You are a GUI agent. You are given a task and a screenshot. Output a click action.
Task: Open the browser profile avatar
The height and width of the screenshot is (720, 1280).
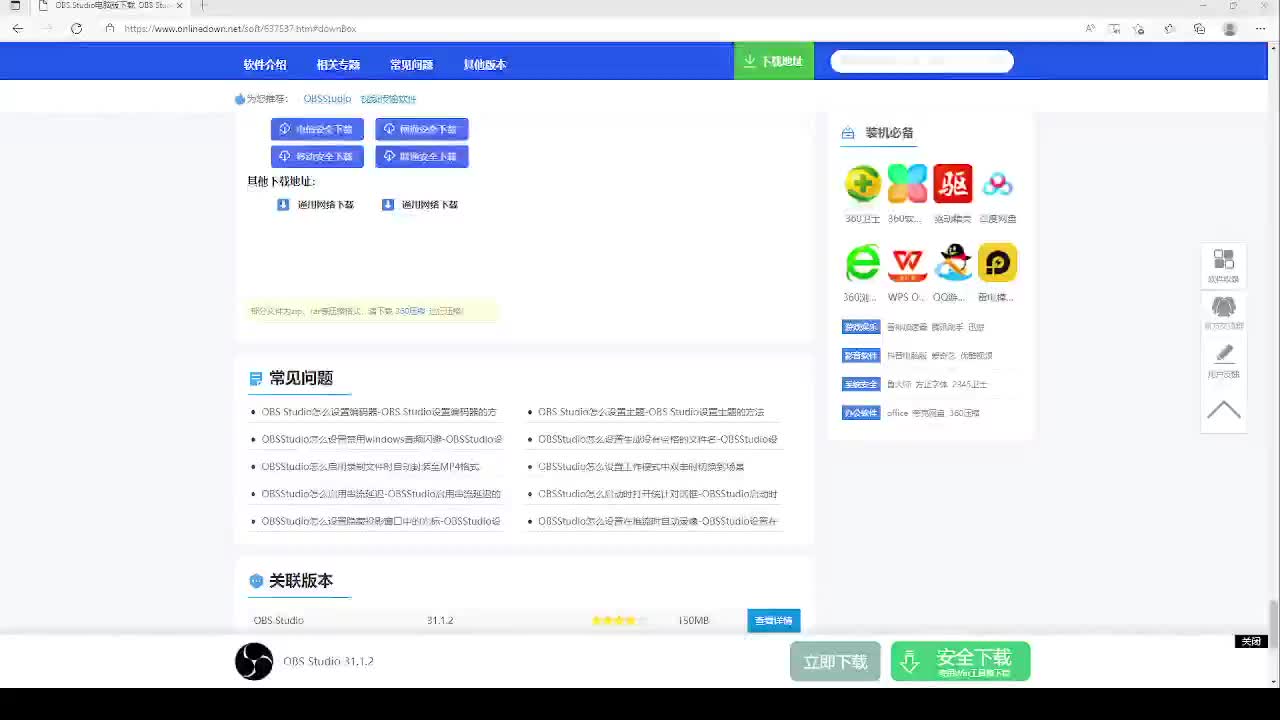pos(1230,29)
